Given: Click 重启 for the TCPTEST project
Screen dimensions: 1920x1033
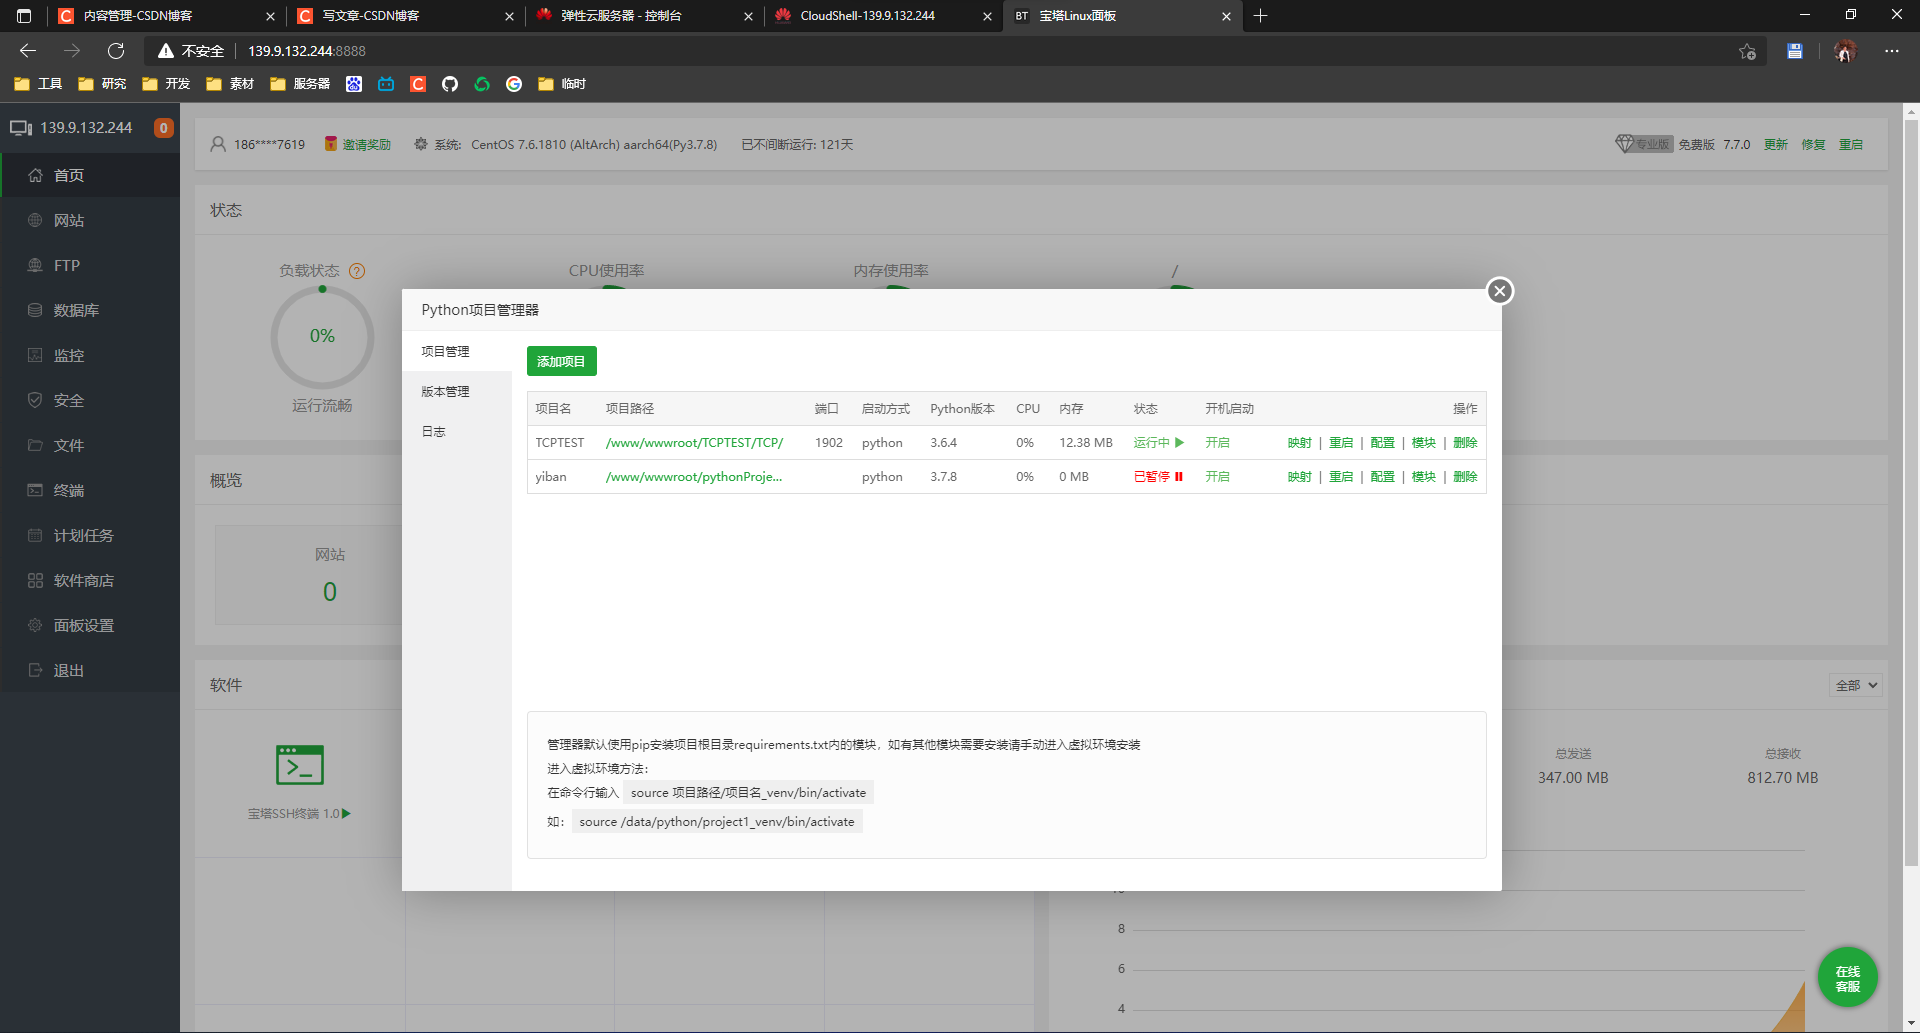Looking at the screenshot, I should [x=1341, y=442].
